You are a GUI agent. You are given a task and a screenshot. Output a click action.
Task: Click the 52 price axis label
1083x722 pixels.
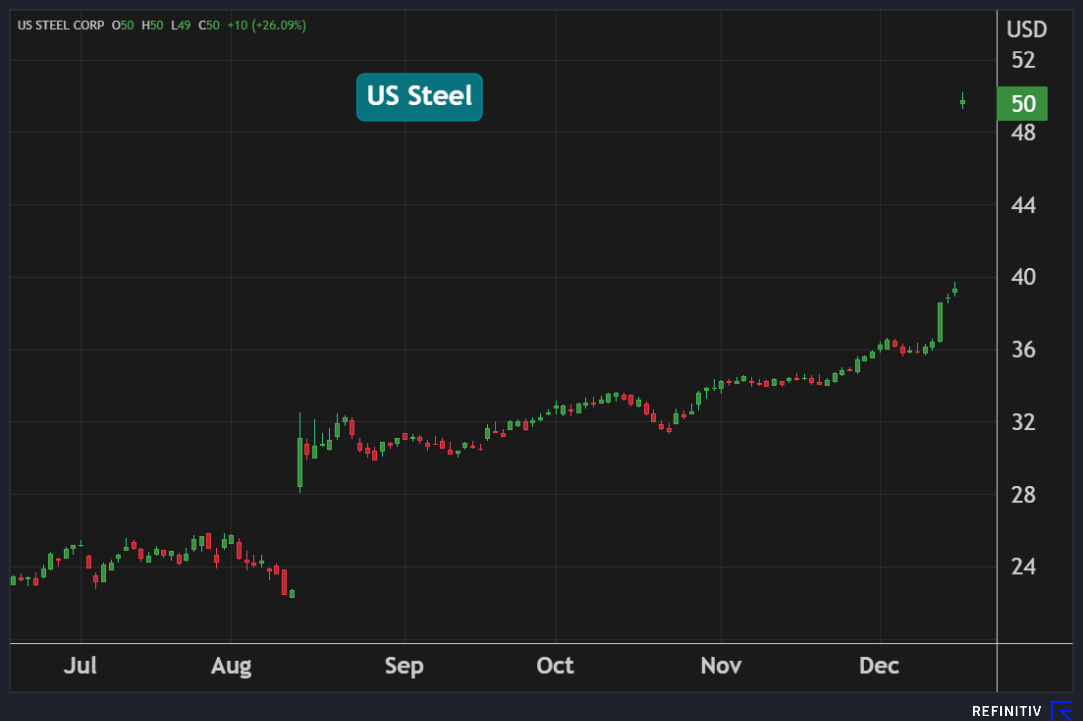(x=1022, y=61)
